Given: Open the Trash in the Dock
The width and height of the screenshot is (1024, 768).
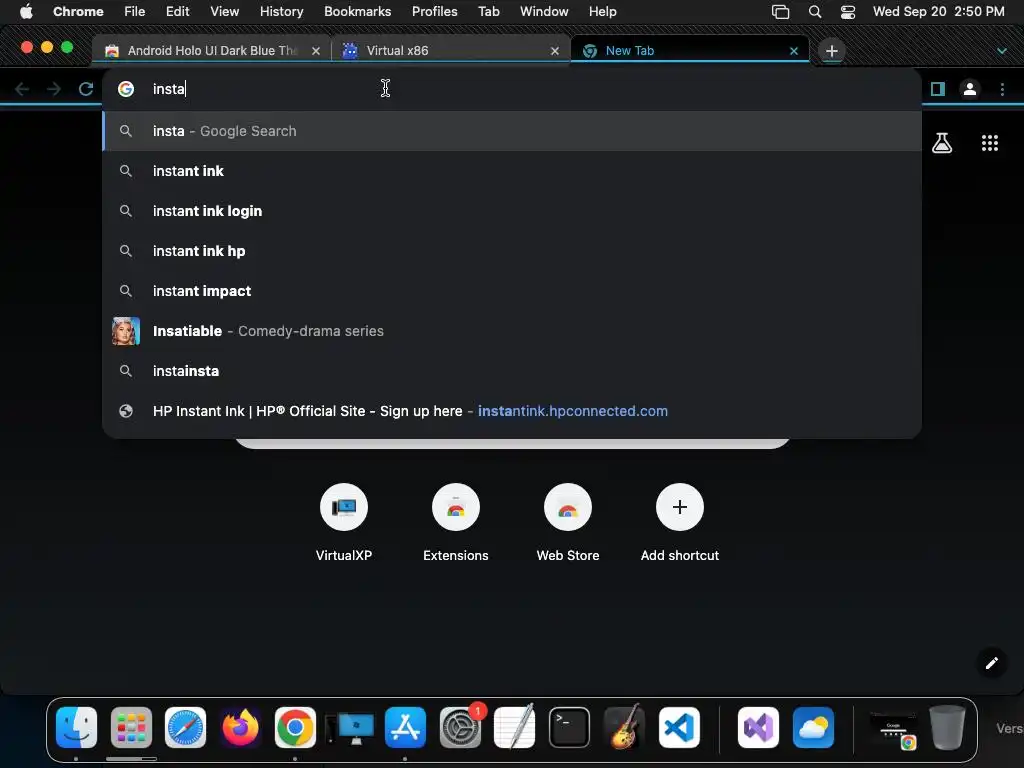Looking at the screenshot, I should [947, 728].
